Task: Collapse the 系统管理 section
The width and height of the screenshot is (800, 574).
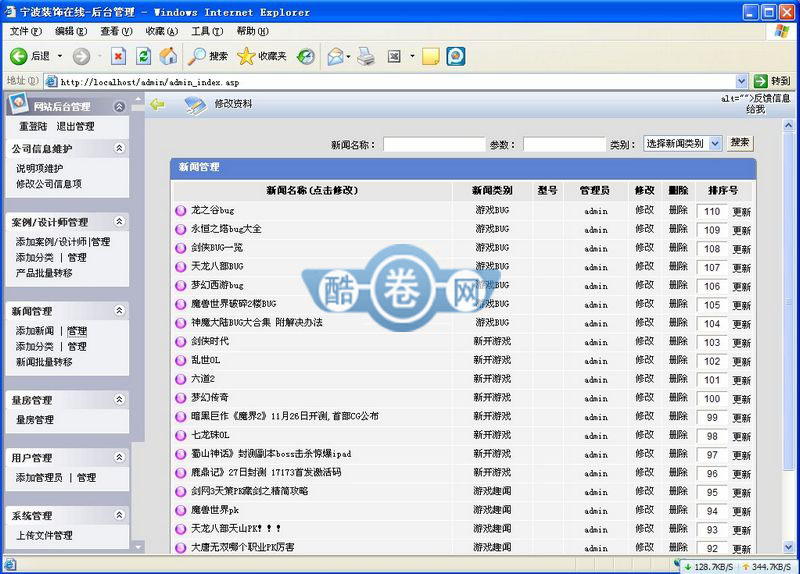Action: click(119, 515)
